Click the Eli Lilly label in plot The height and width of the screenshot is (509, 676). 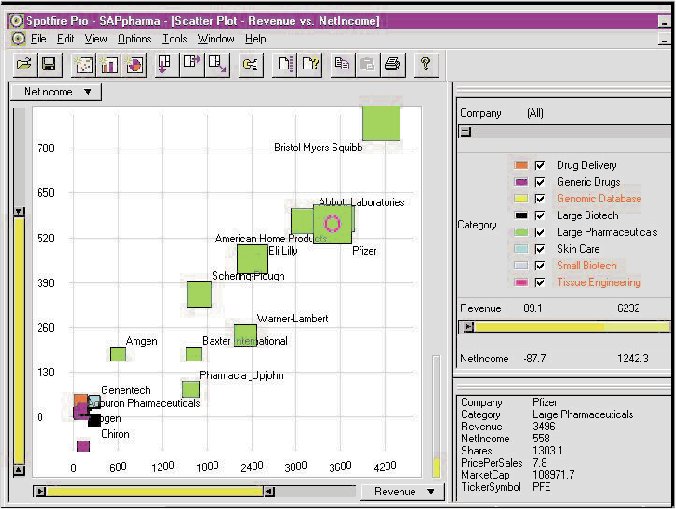click(x=283, y=251)
